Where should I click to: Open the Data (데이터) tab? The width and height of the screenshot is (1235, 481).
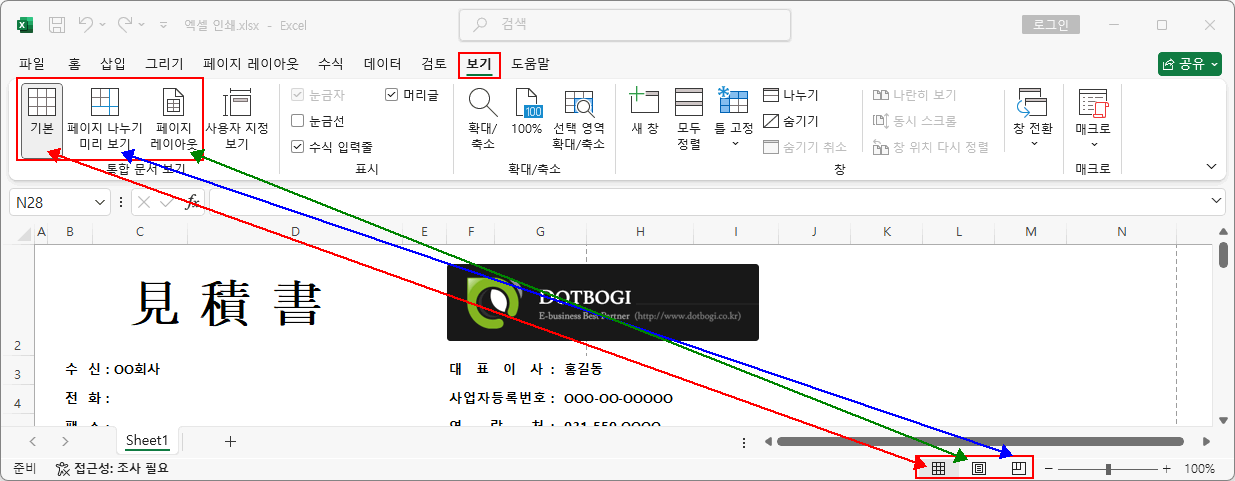coord(383,64)
